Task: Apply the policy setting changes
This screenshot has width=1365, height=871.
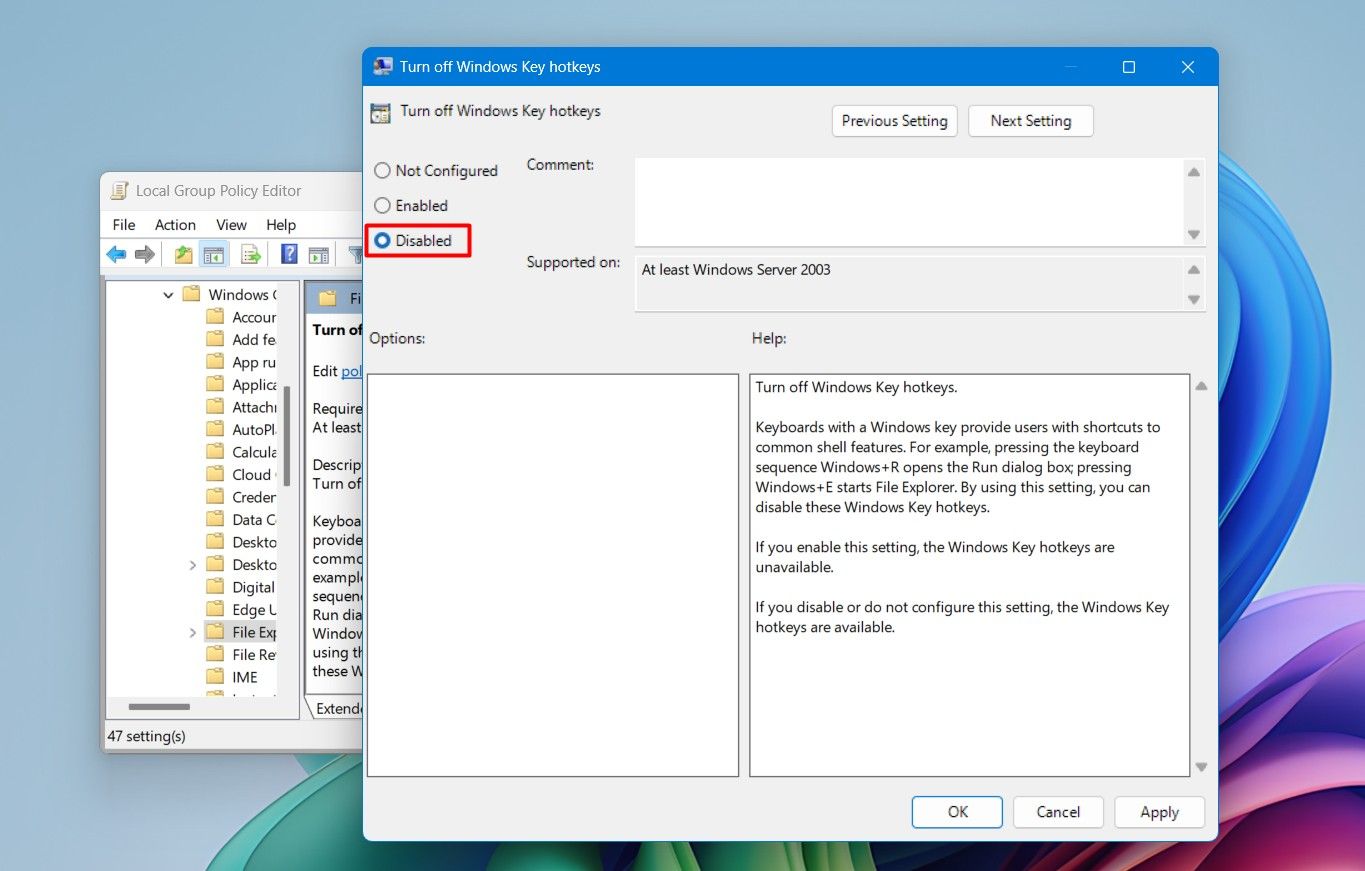Action: tap(1159, 812)
